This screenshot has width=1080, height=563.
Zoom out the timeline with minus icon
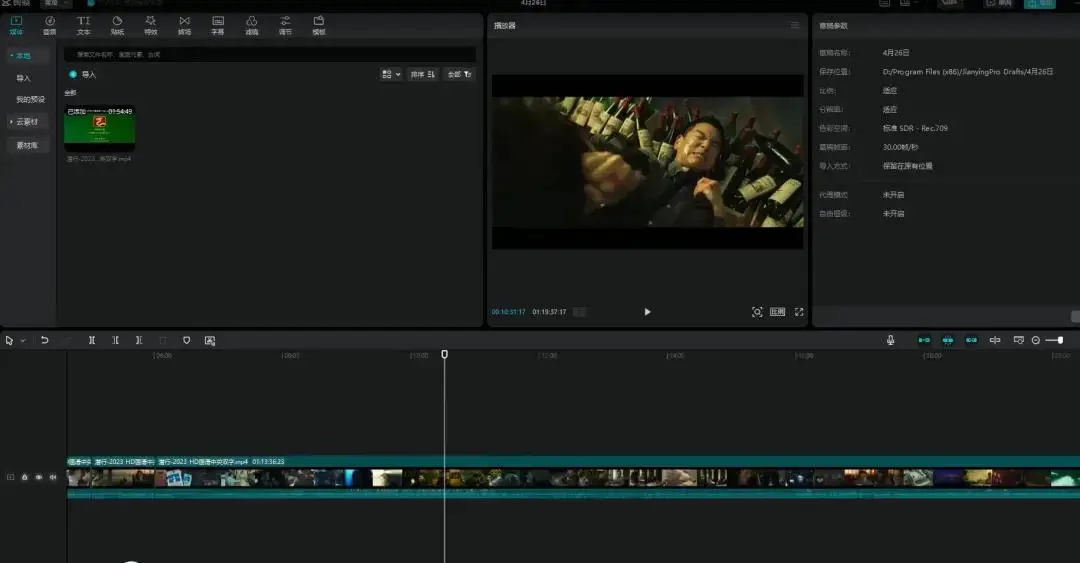click(1035, 340)
